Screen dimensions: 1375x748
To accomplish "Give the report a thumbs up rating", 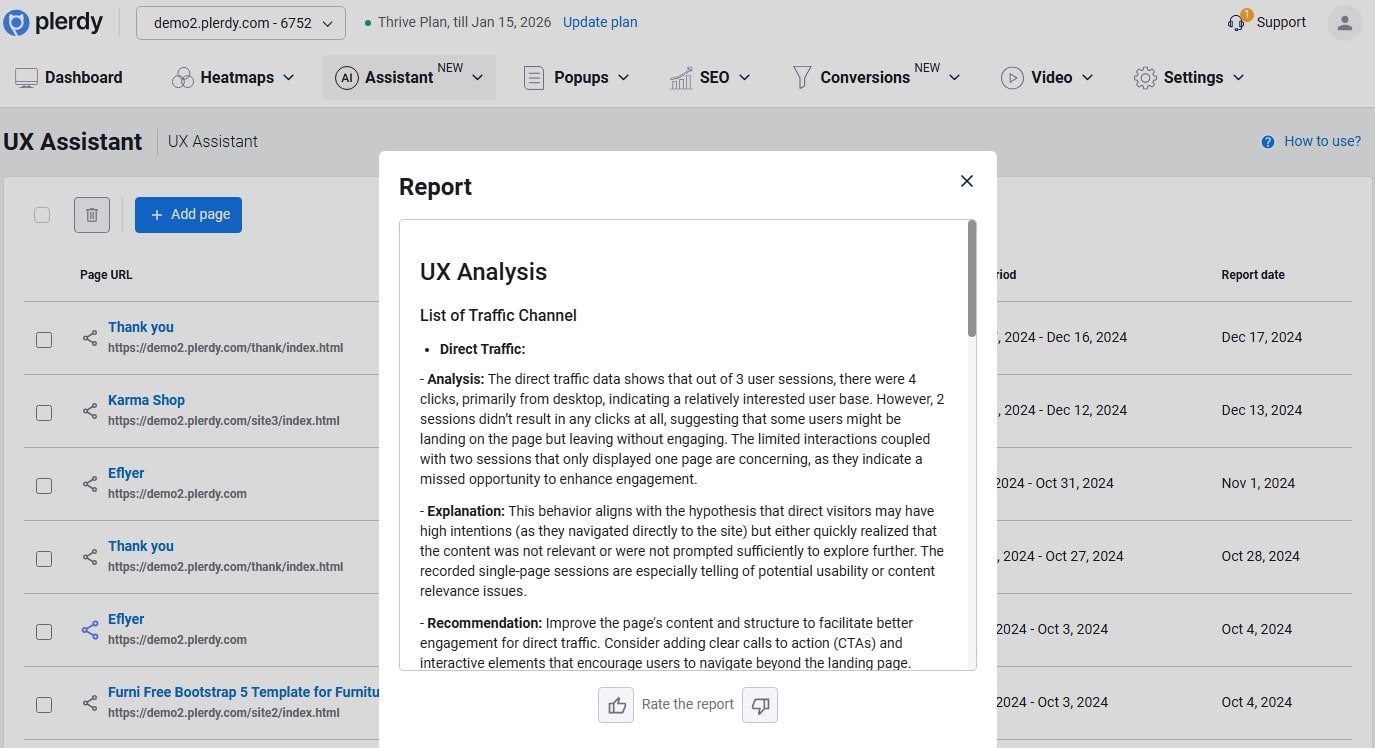I will (x=616, y=705).
